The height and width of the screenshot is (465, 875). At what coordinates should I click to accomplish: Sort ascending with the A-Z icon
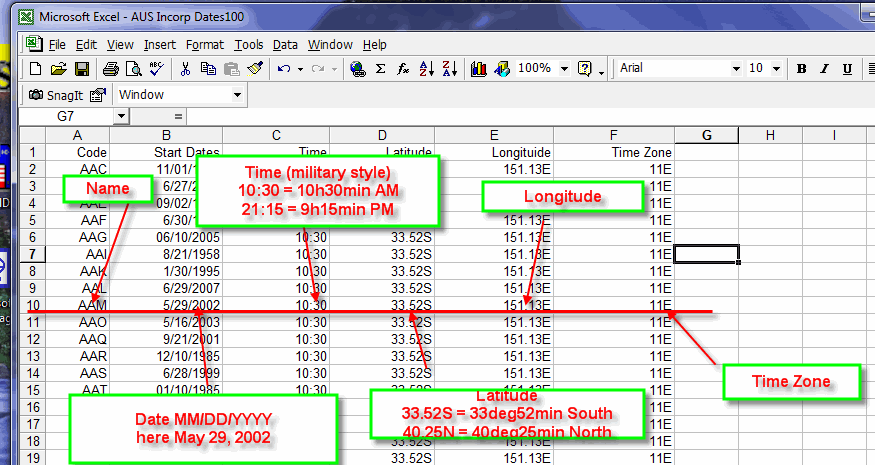426,69
